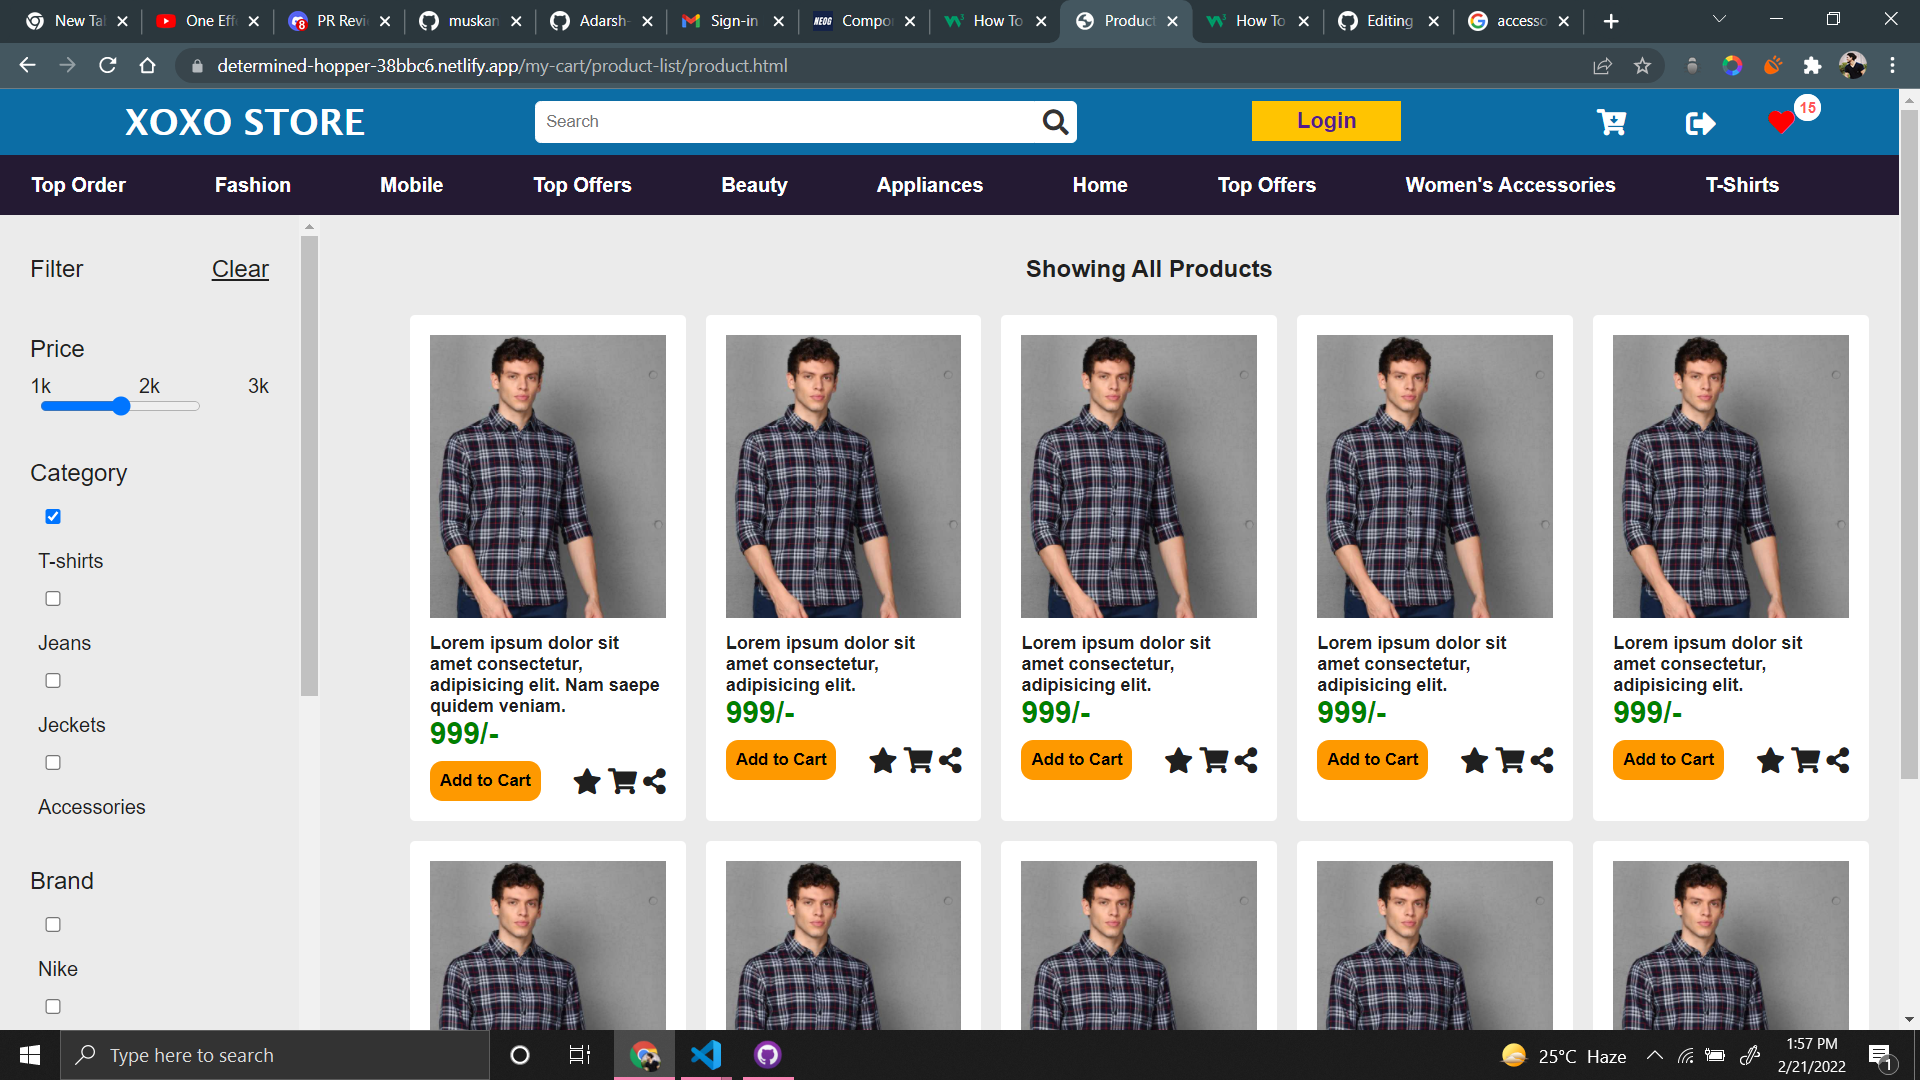Adjust the price range slider handle
Image resolution: width=1920 pixels, height=1080 pixels.
(x=120, y=405)
